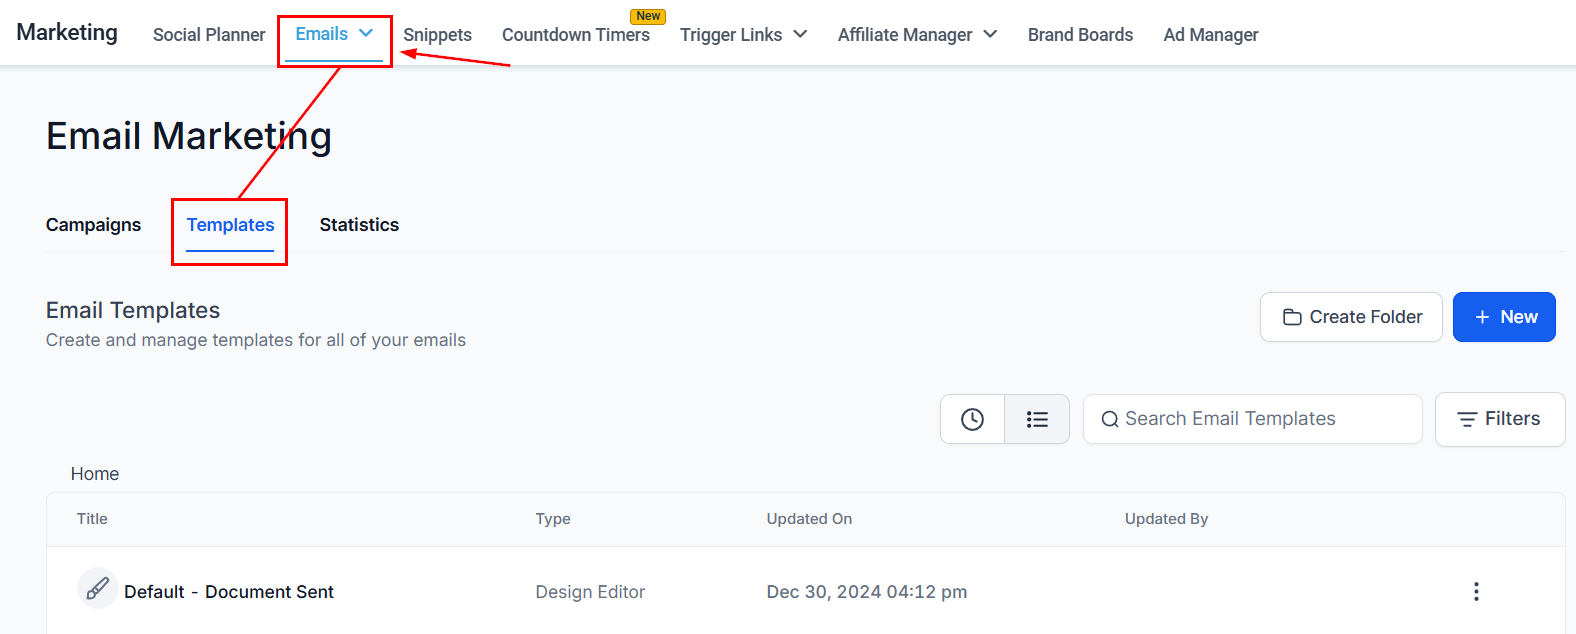
Task: Open the Social Planner section
Action: click(x=209, y=35)
